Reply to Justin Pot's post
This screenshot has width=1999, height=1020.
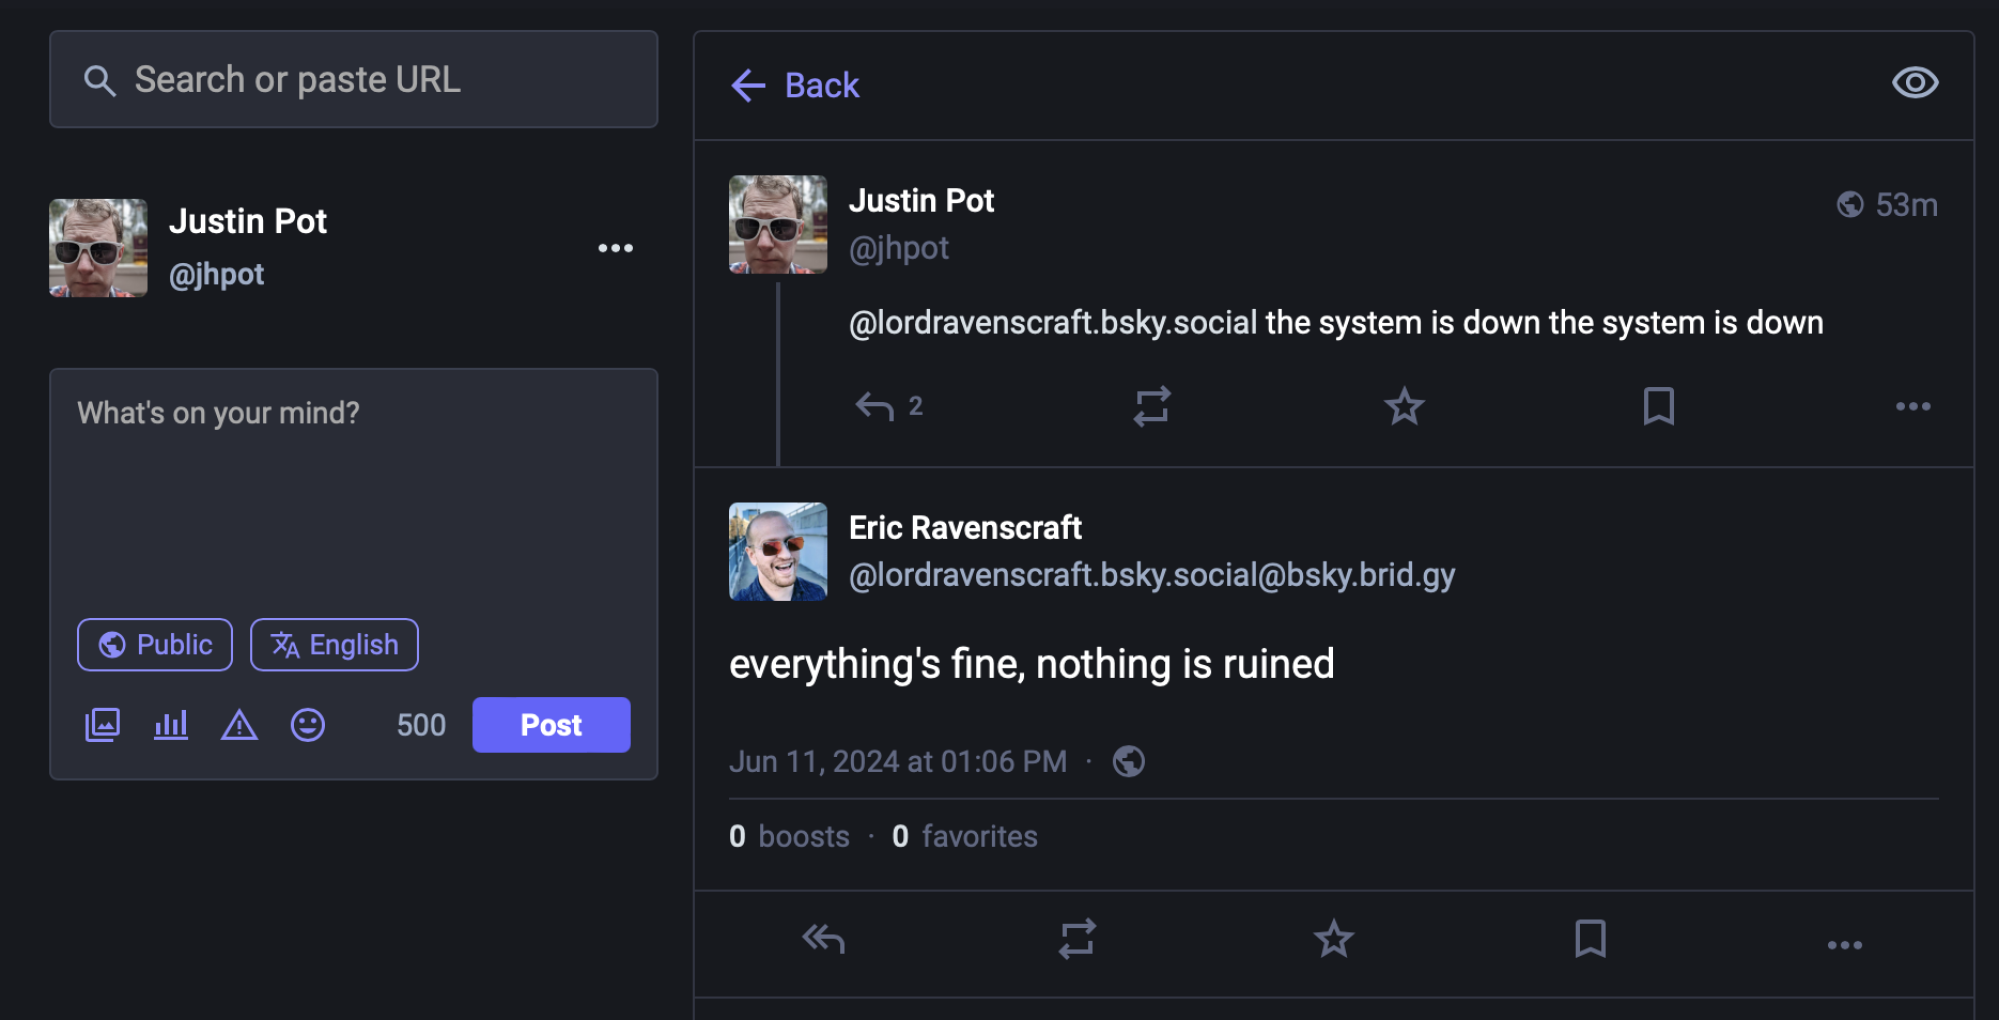[x=871, y=406]
